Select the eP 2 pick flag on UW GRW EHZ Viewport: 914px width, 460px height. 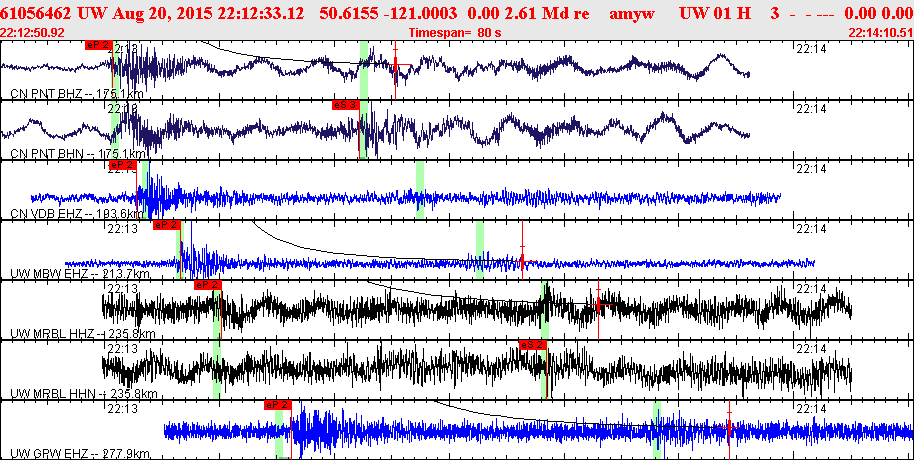277,405
